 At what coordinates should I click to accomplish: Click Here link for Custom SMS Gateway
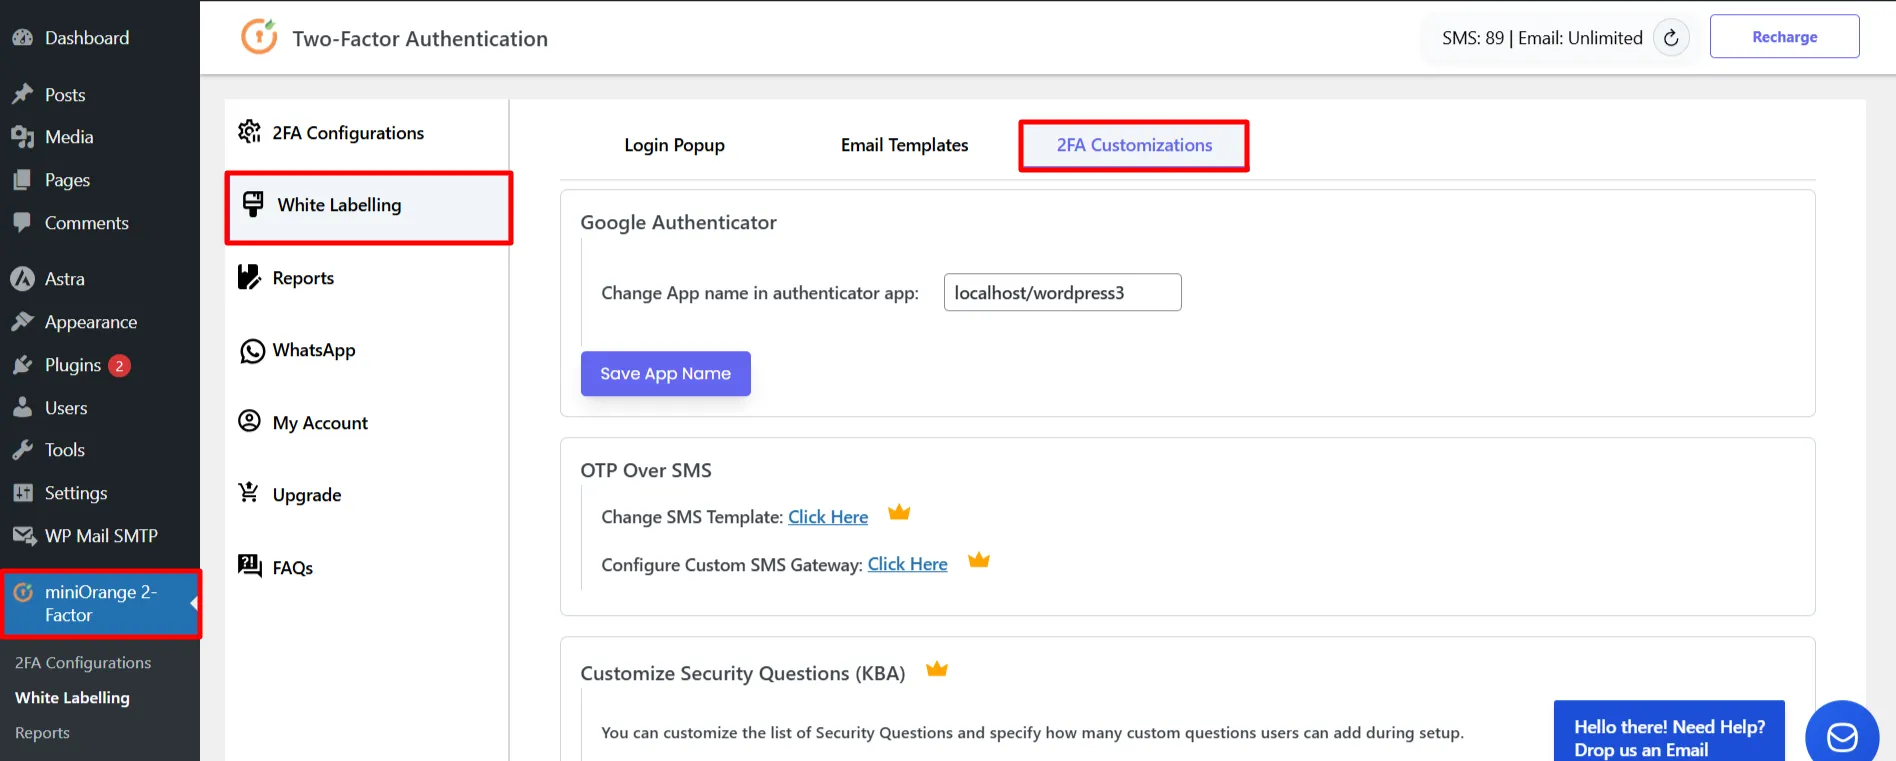(907, 564)
